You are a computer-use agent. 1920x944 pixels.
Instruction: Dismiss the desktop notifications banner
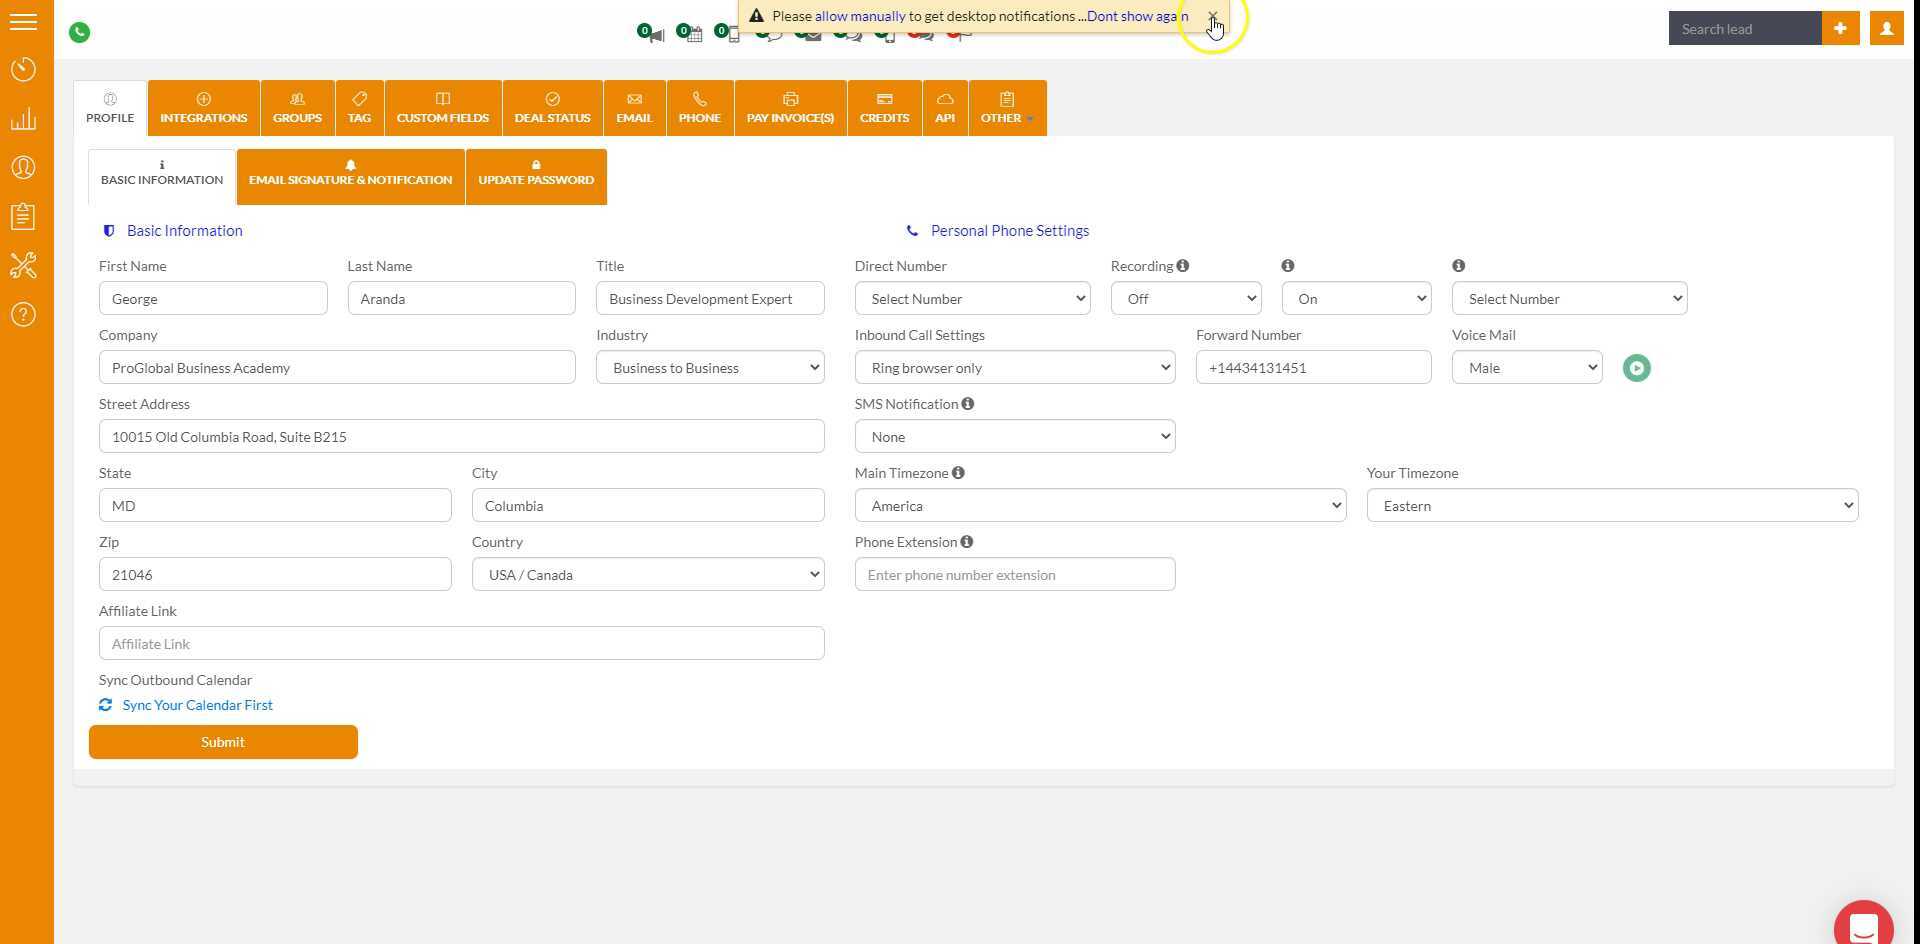click(1212, 17)
